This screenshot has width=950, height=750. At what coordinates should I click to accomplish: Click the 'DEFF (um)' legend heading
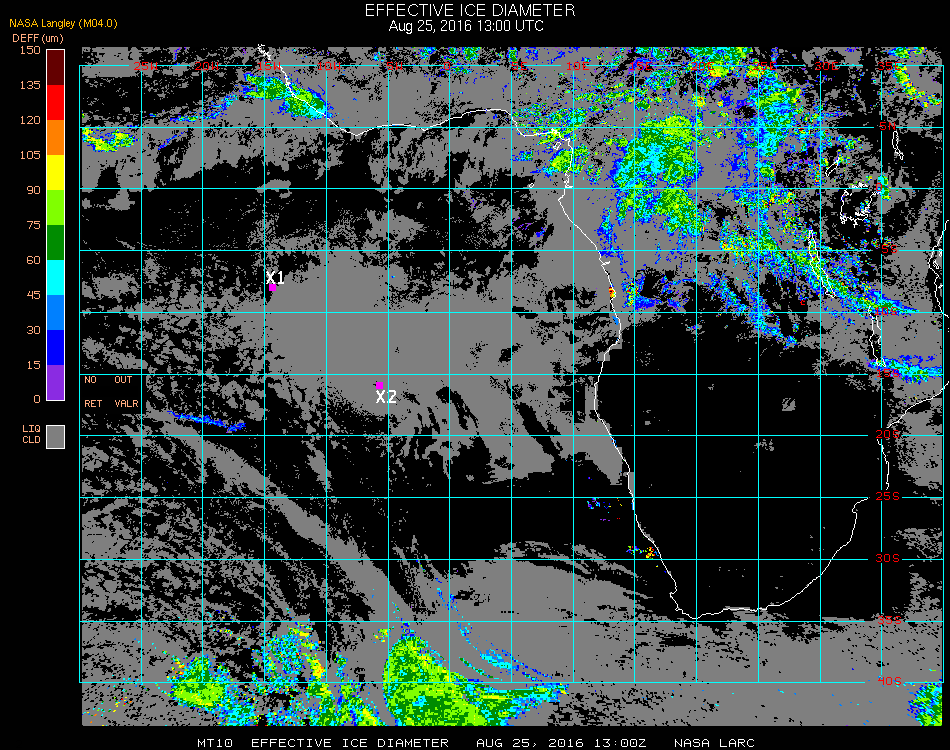tap(38, 38)
